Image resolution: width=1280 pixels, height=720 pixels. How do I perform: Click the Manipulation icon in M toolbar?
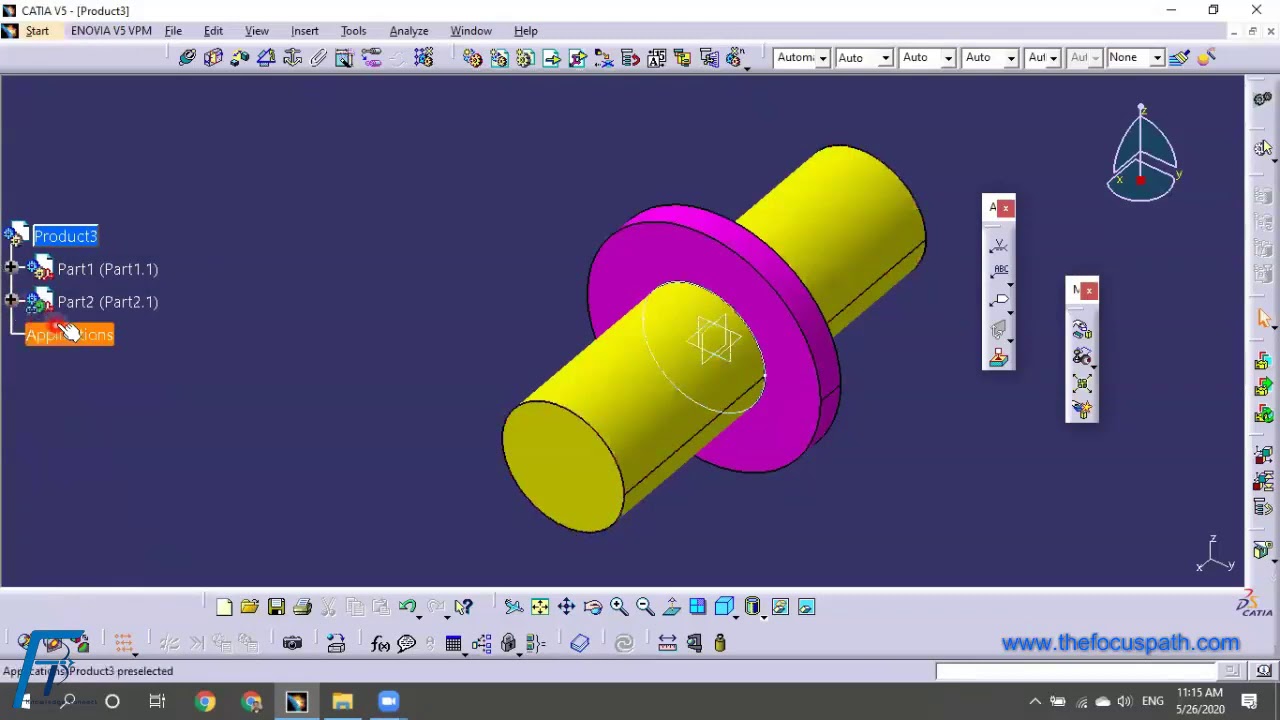(x=1082, y=329)
